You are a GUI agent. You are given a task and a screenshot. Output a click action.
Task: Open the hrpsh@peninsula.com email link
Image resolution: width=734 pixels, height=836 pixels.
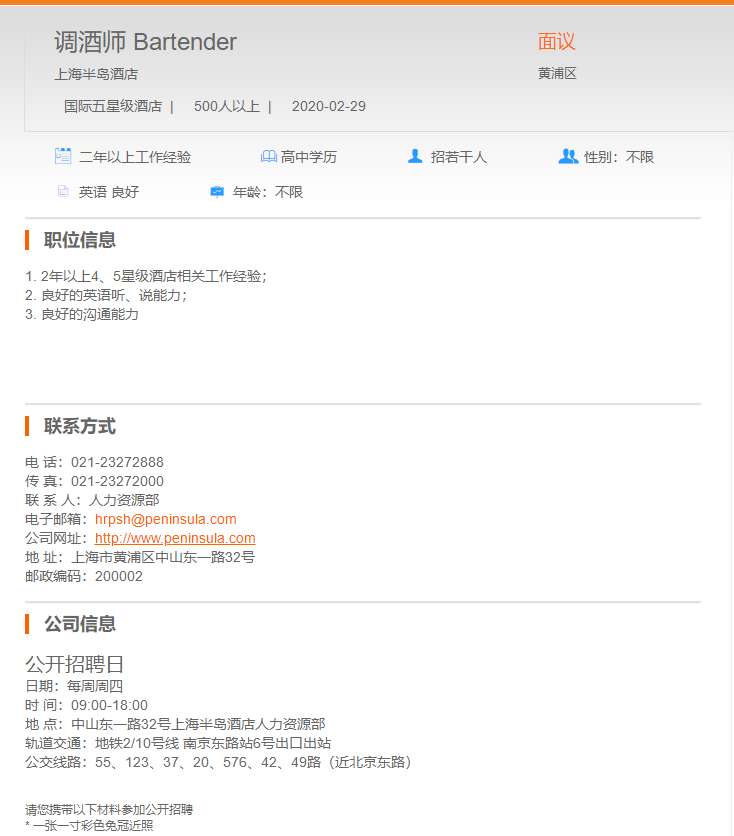tap(165, 519)
